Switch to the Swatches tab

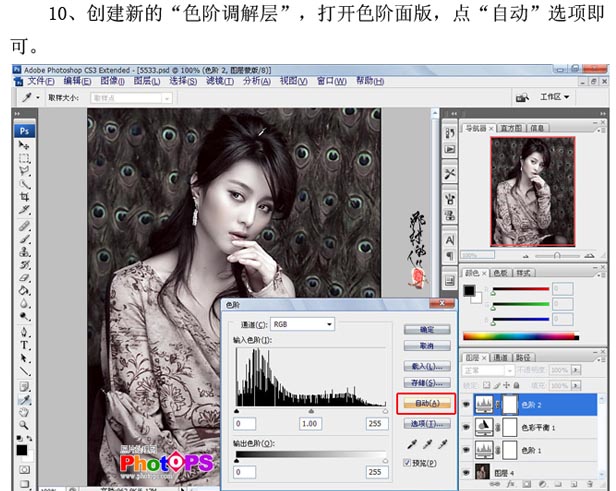tap(500, 273)
